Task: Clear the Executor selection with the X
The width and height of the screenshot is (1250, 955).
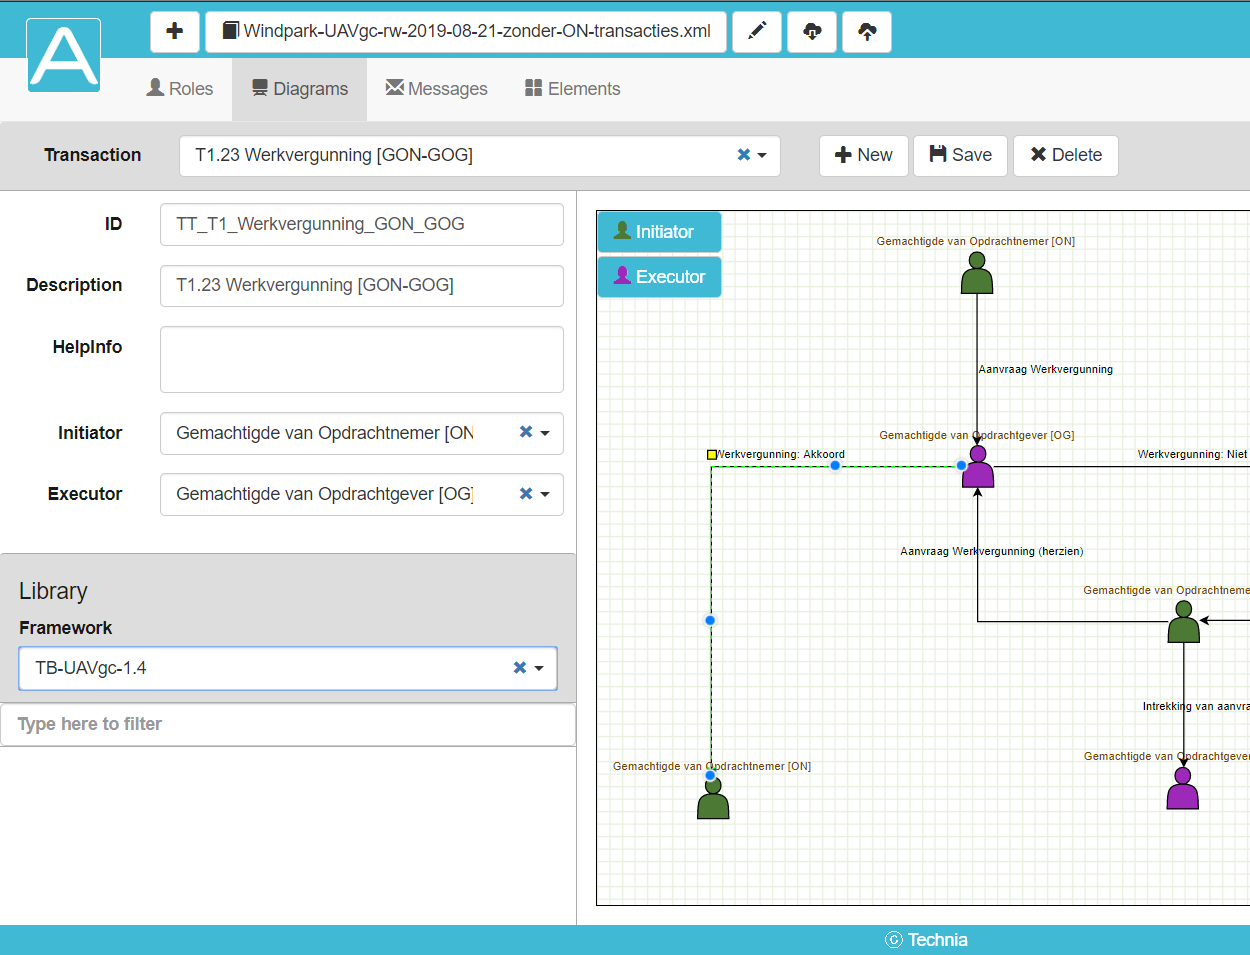Action: [x=526, y=493]
